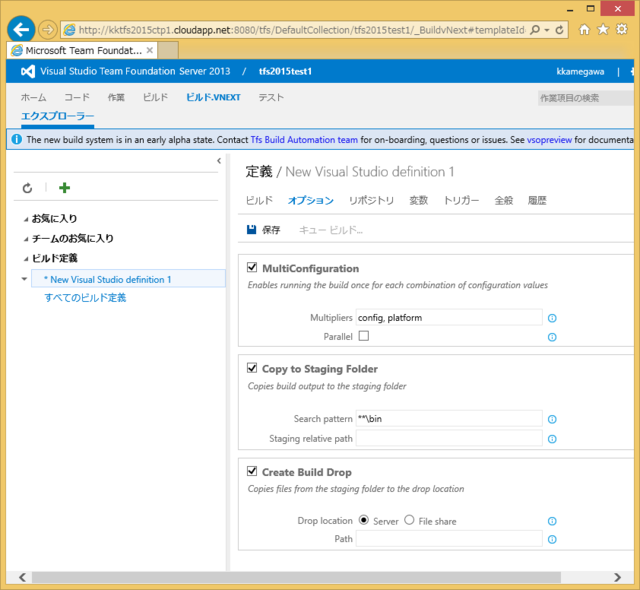Open the address bar dropdown arrow

pos(547,30)
